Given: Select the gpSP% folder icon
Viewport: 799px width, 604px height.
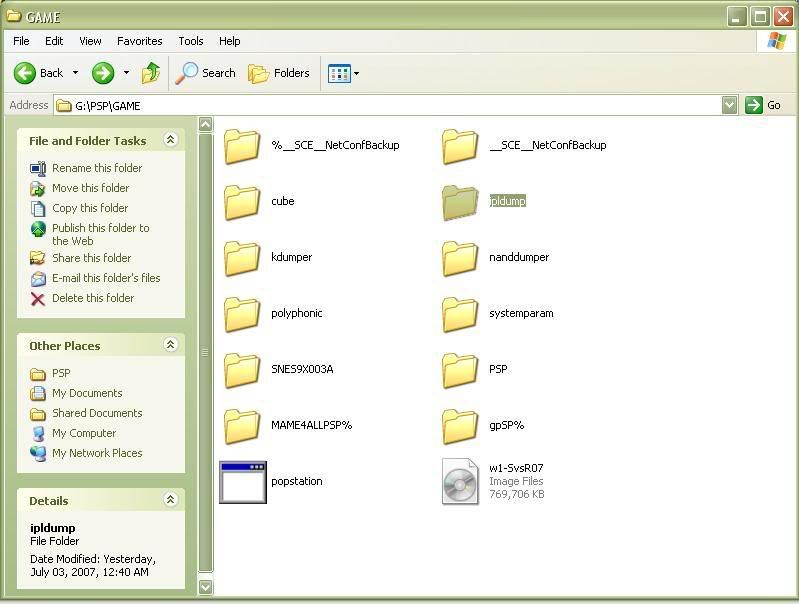Looking at the screenshot, I should 460,427.
